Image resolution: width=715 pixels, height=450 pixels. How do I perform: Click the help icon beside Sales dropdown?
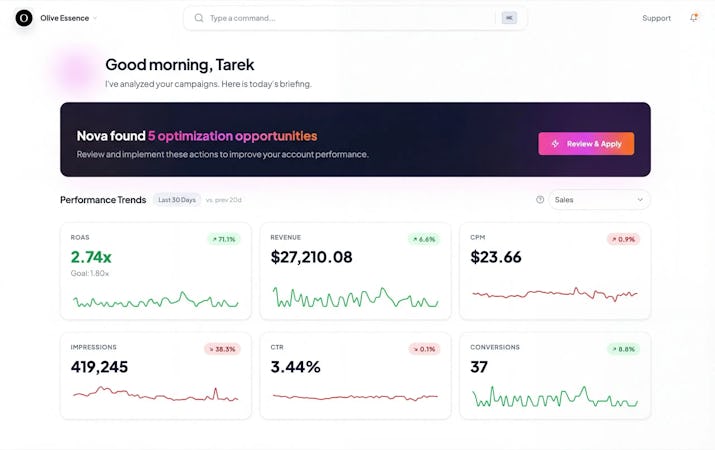(540, 200)
